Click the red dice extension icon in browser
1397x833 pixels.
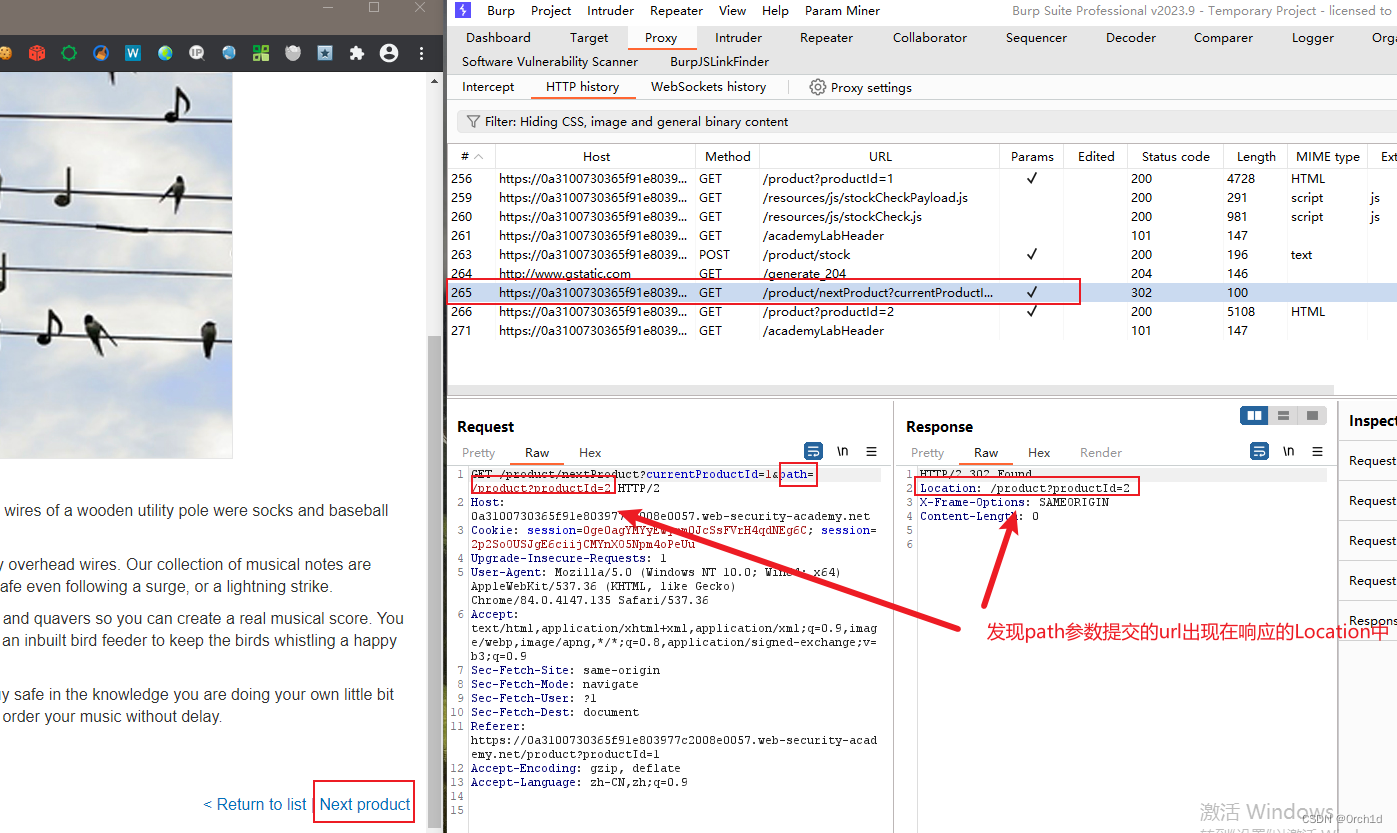[37, 53]
